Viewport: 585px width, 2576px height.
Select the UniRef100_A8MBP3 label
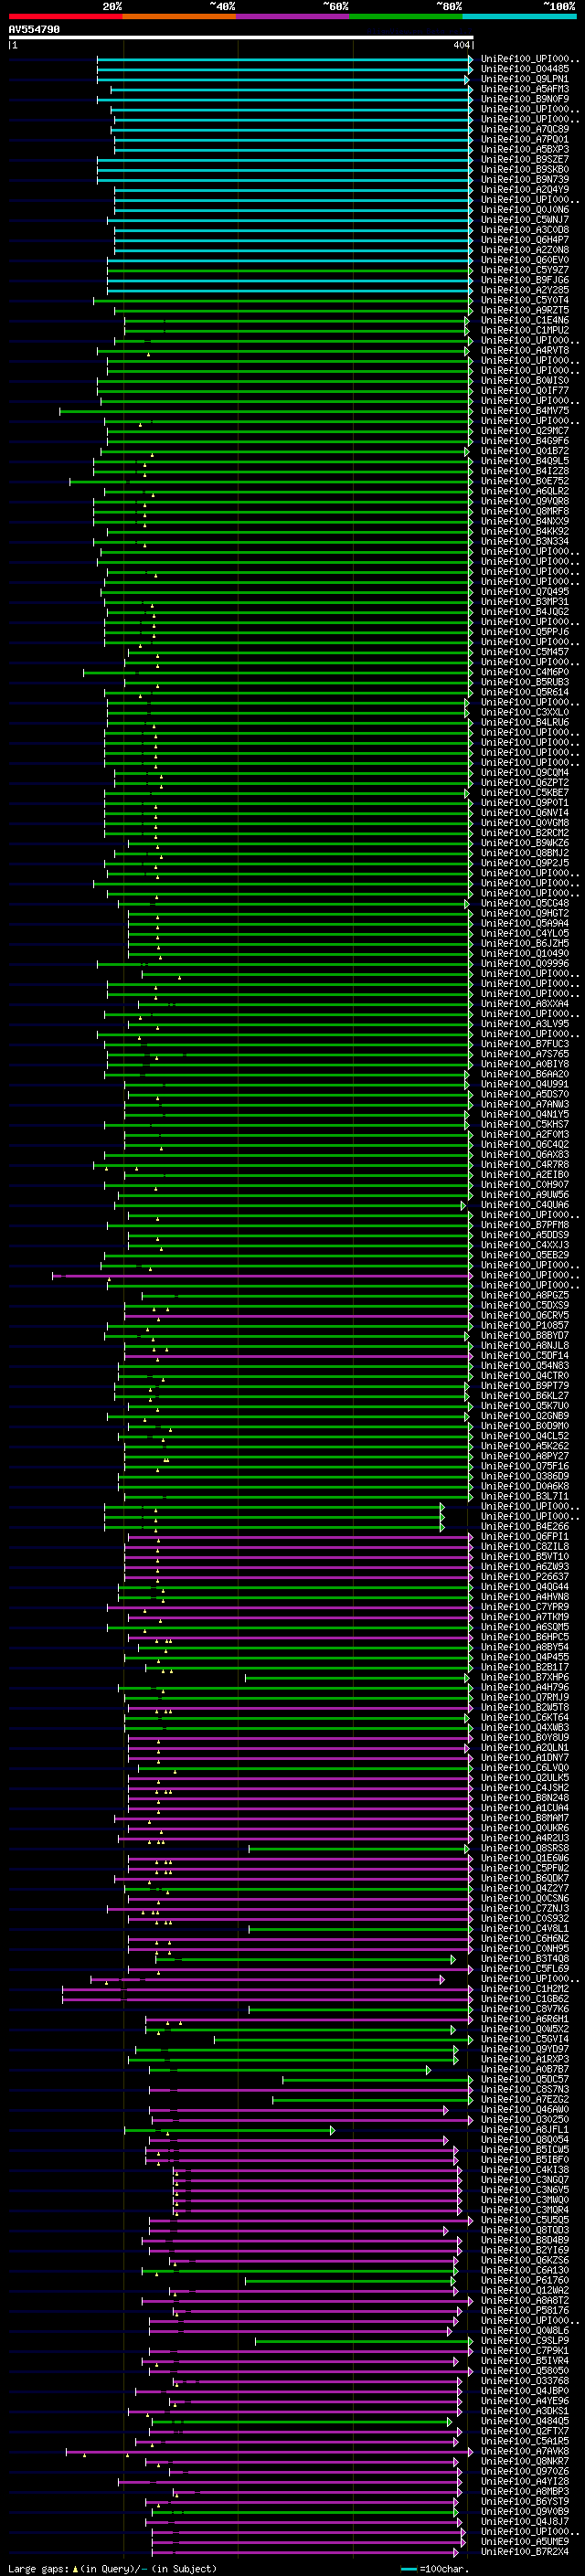coord(524,2491)
